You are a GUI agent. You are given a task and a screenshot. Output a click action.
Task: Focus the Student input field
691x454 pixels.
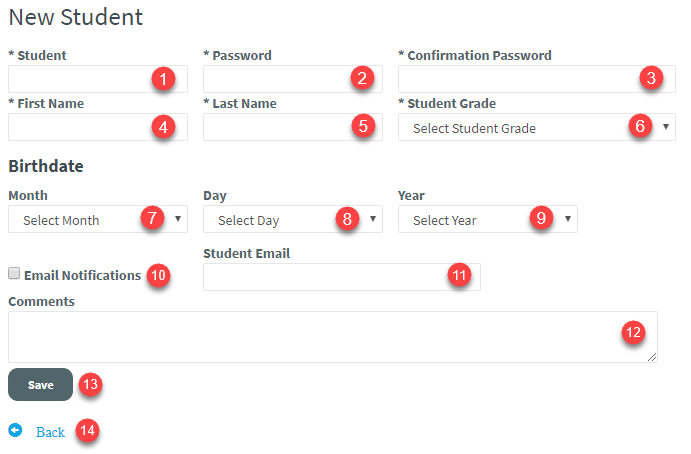78,79
